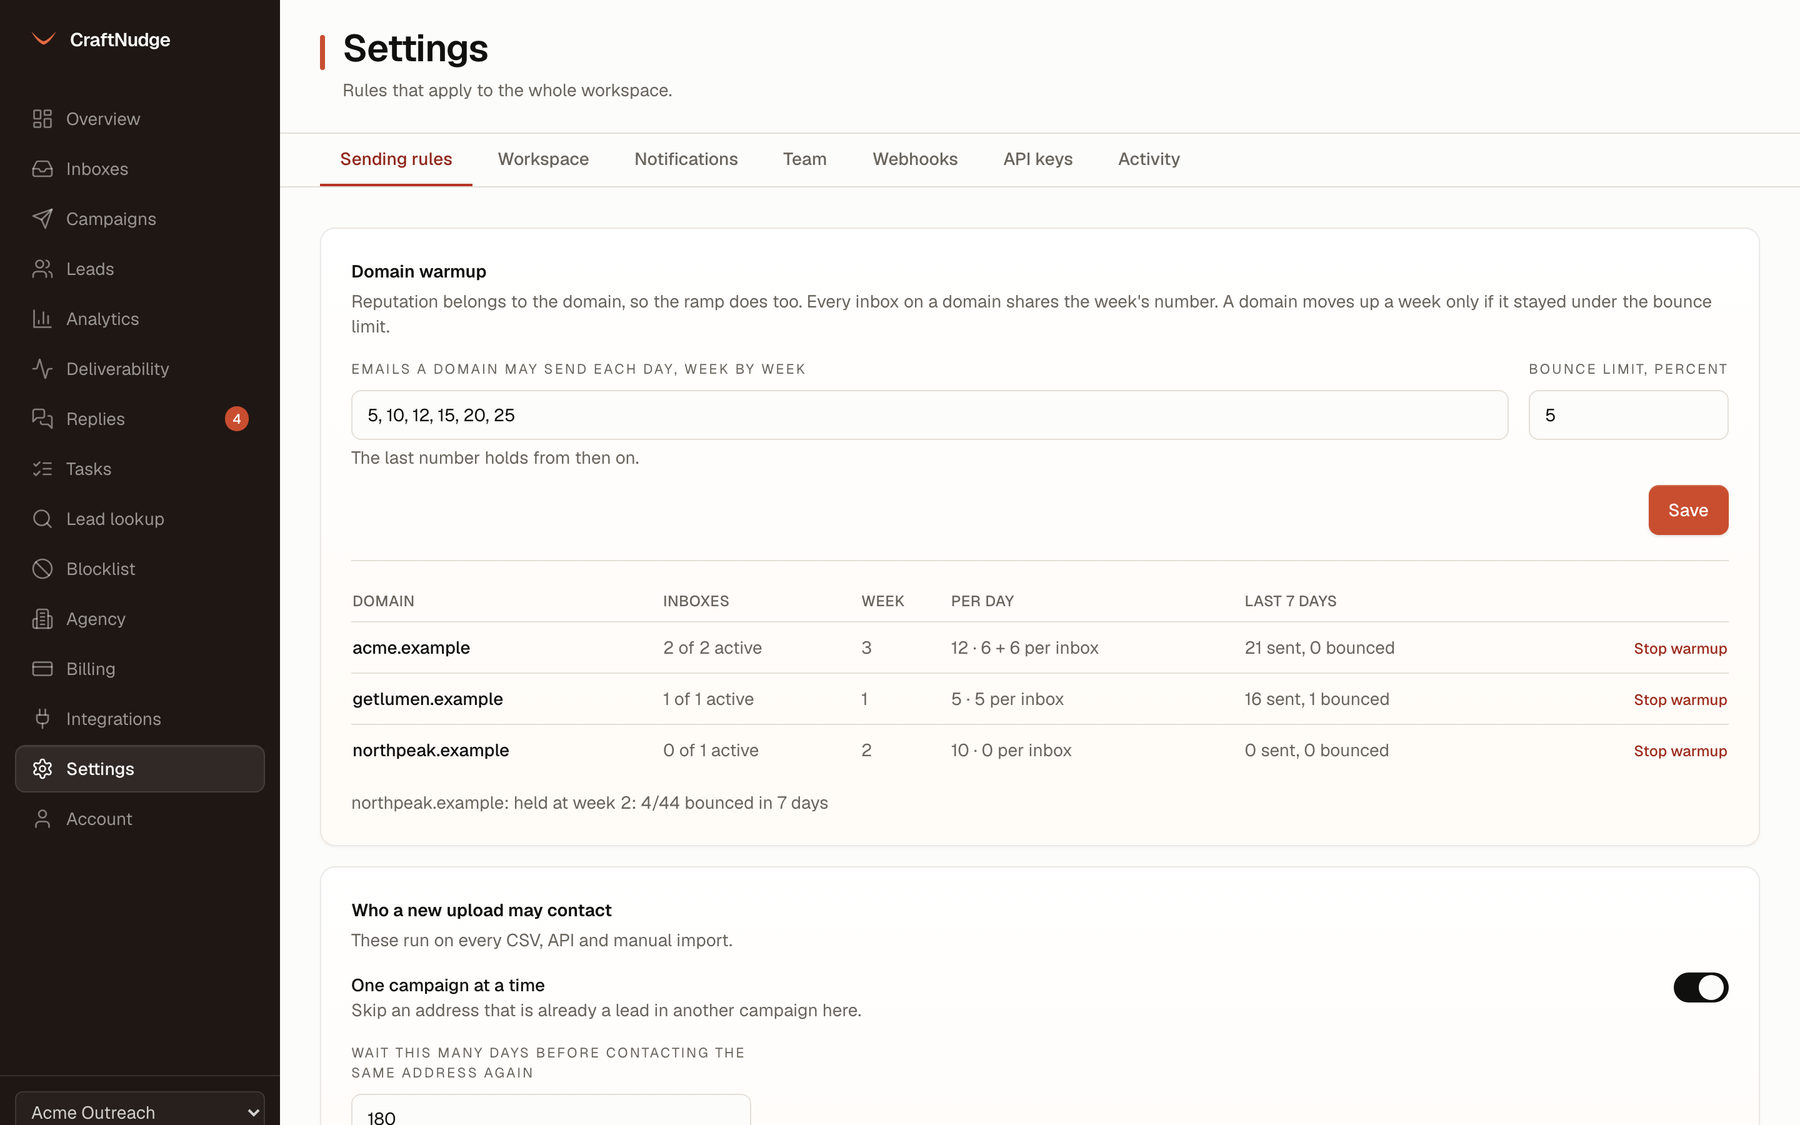
Task: Stop warmup for acme.example
Action: point(1680,648)
